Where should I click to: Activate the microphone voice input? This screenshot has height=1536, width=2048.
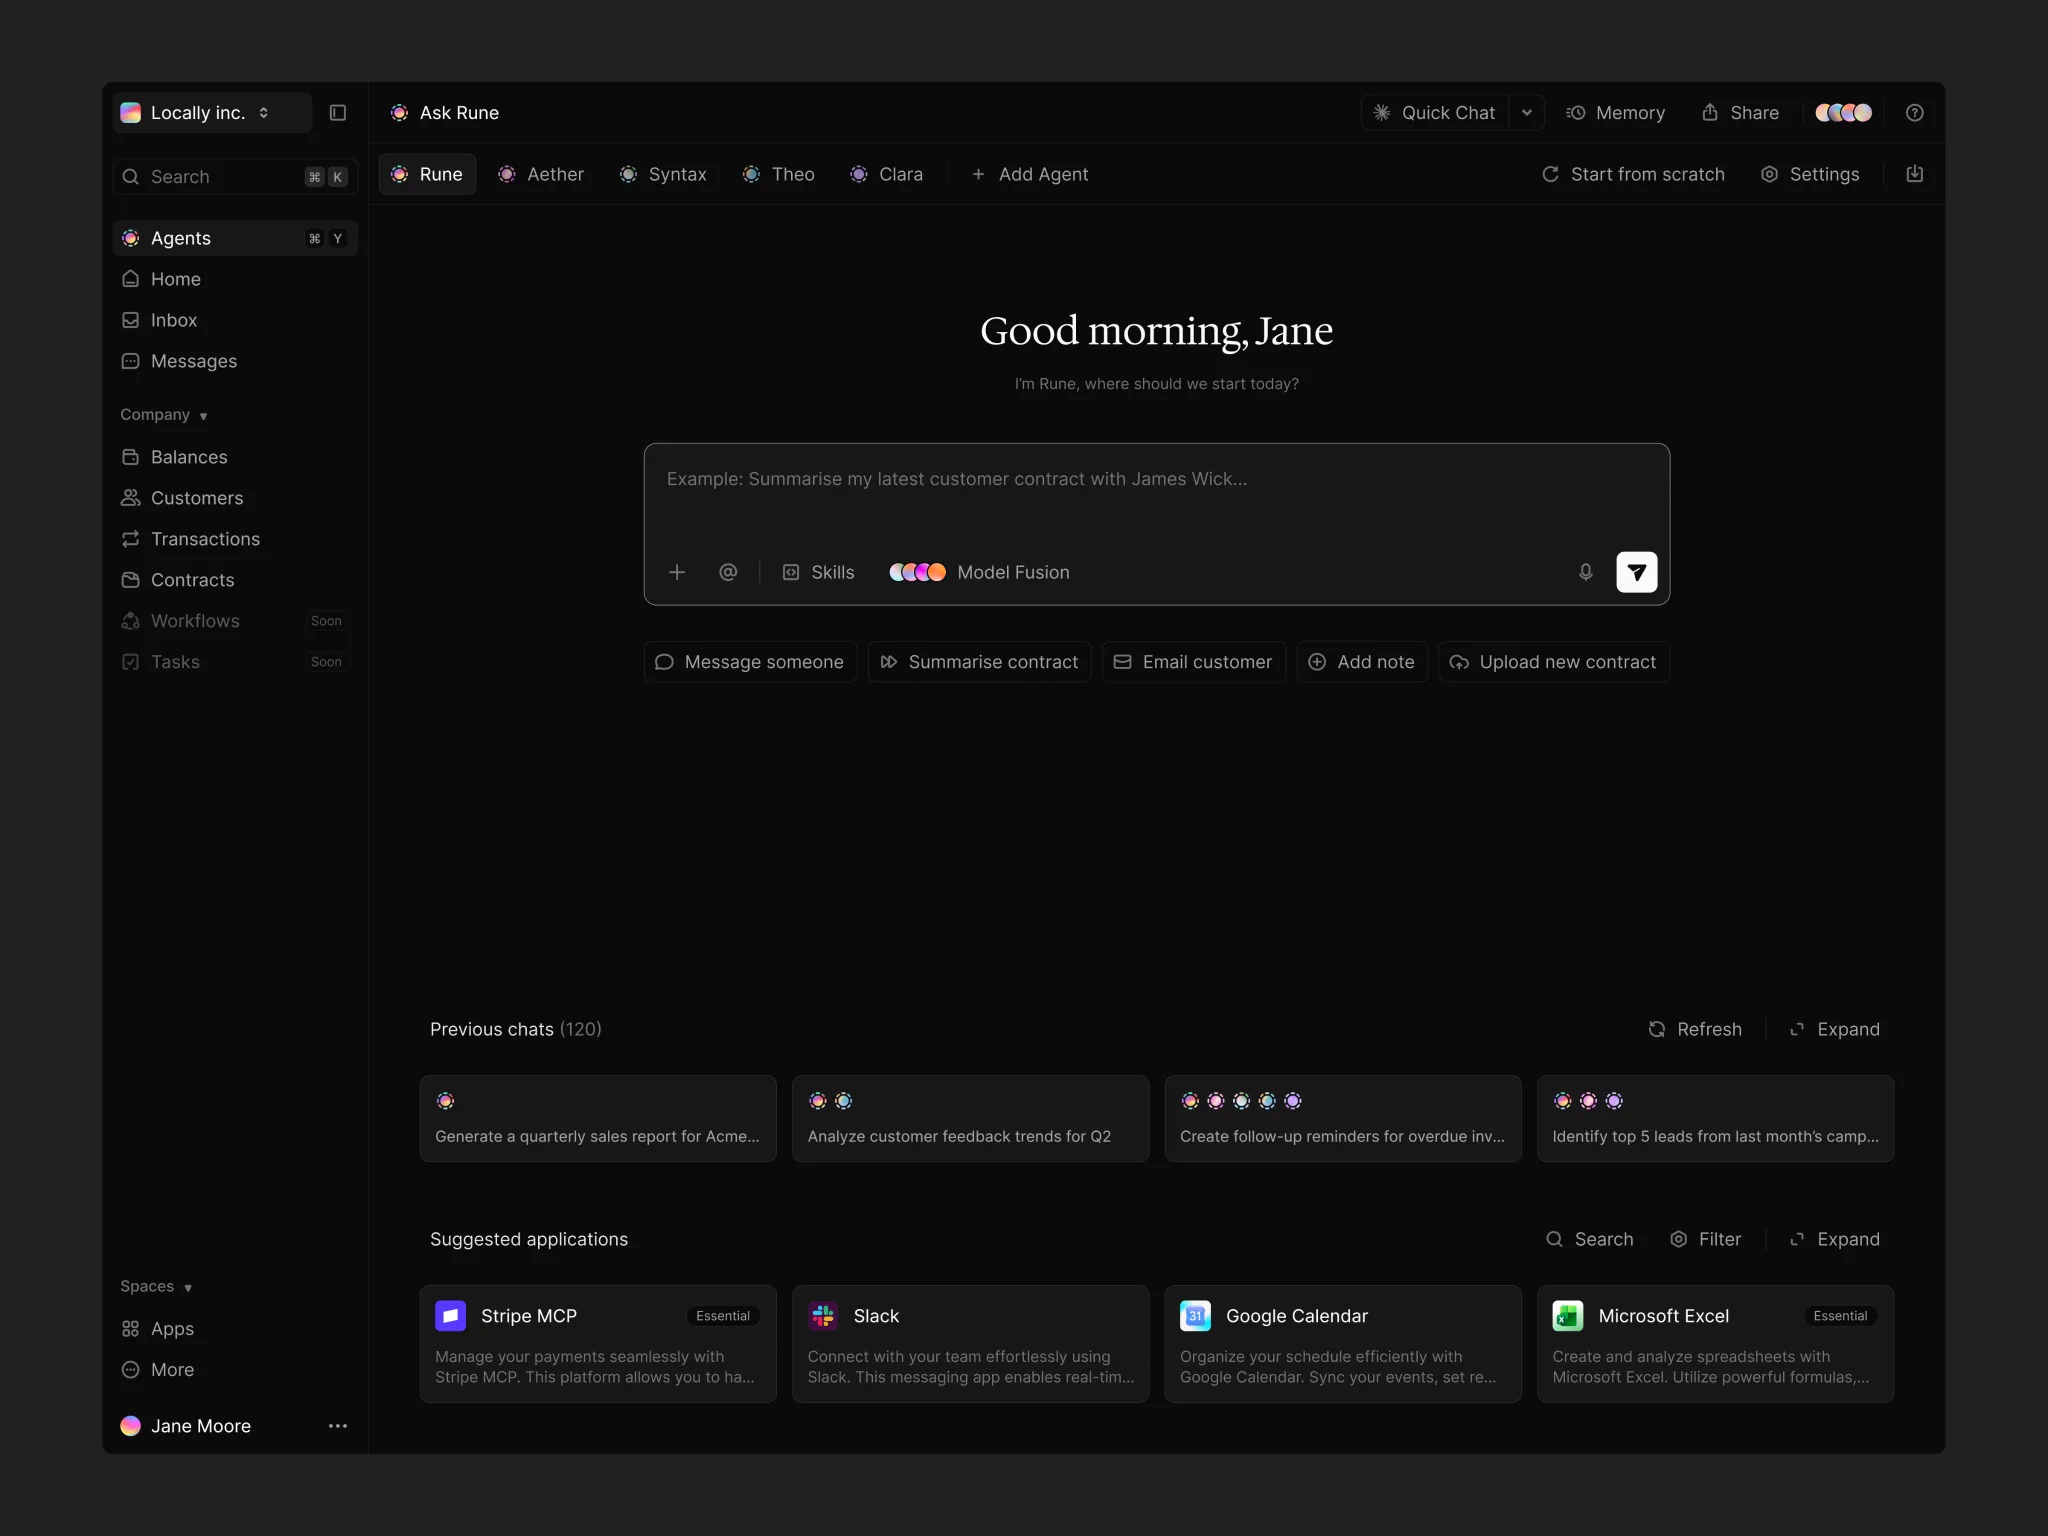(x=1585, y=572)
